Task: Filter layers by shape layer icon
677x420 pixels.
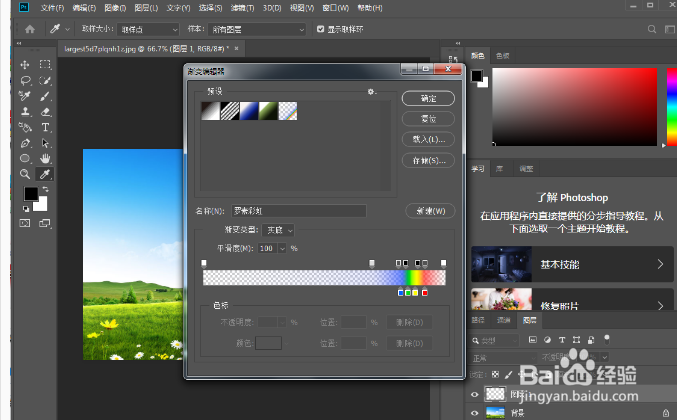Action: point(576,340)
